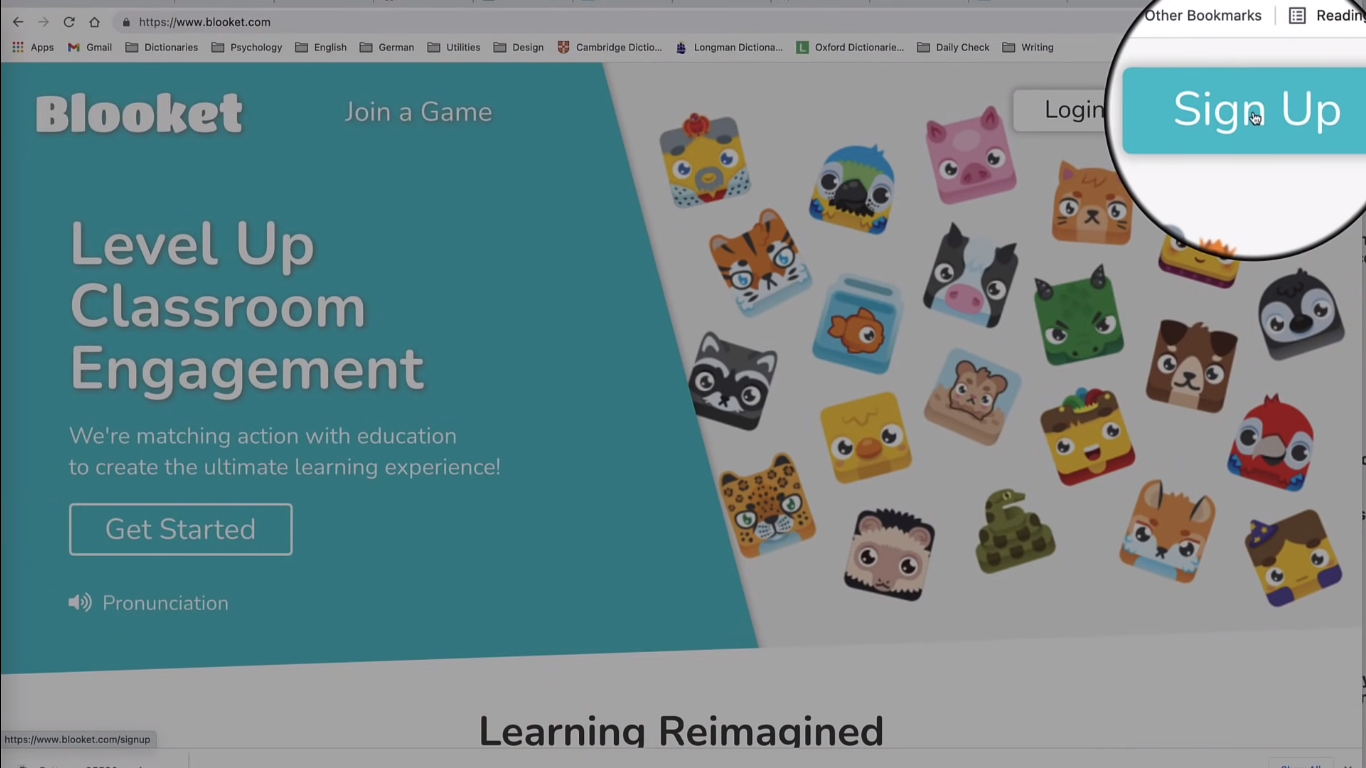This screenshot has width=1366, height=768.
Task: Click the gray raccoon Blook
Action: 733,381
